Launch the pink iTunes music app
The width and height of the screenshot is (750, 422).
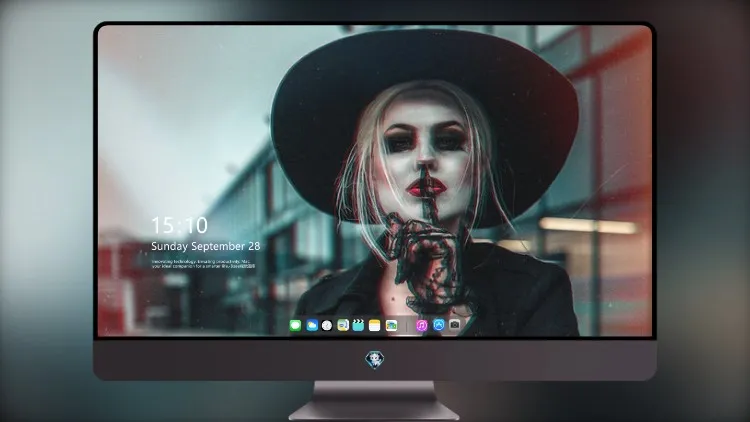point(421,325)
